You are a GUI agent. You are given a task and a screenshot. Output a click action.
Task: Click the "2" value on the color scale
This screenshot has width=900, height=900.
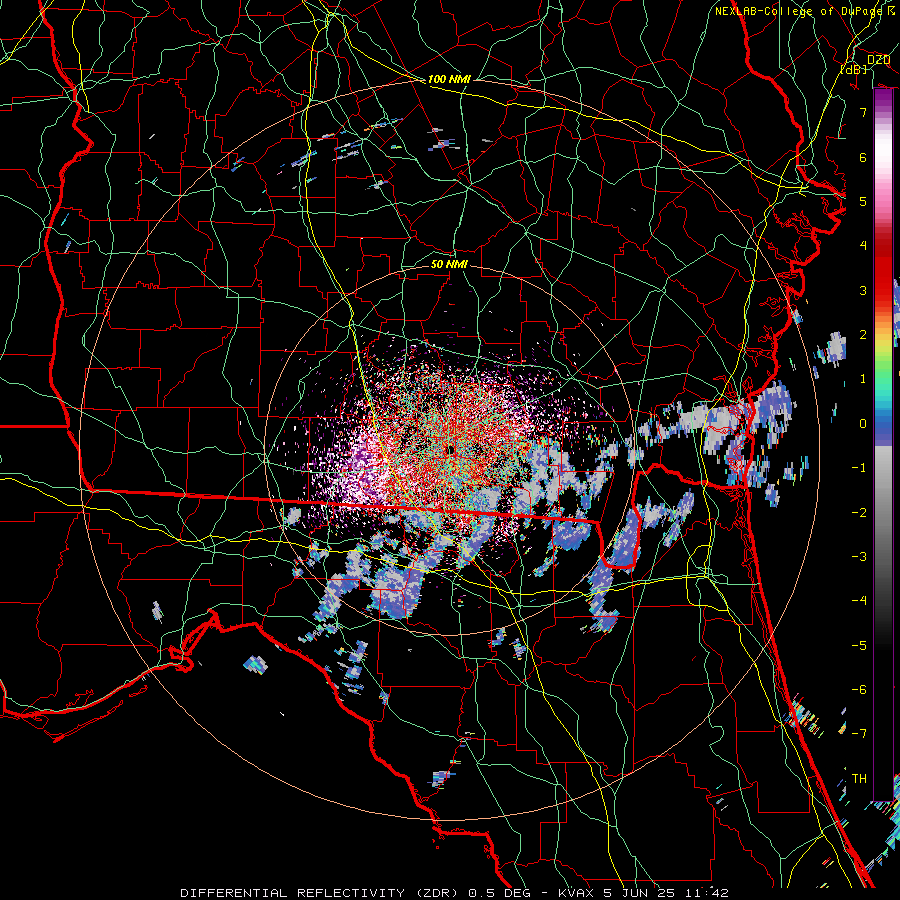[863, 335]
